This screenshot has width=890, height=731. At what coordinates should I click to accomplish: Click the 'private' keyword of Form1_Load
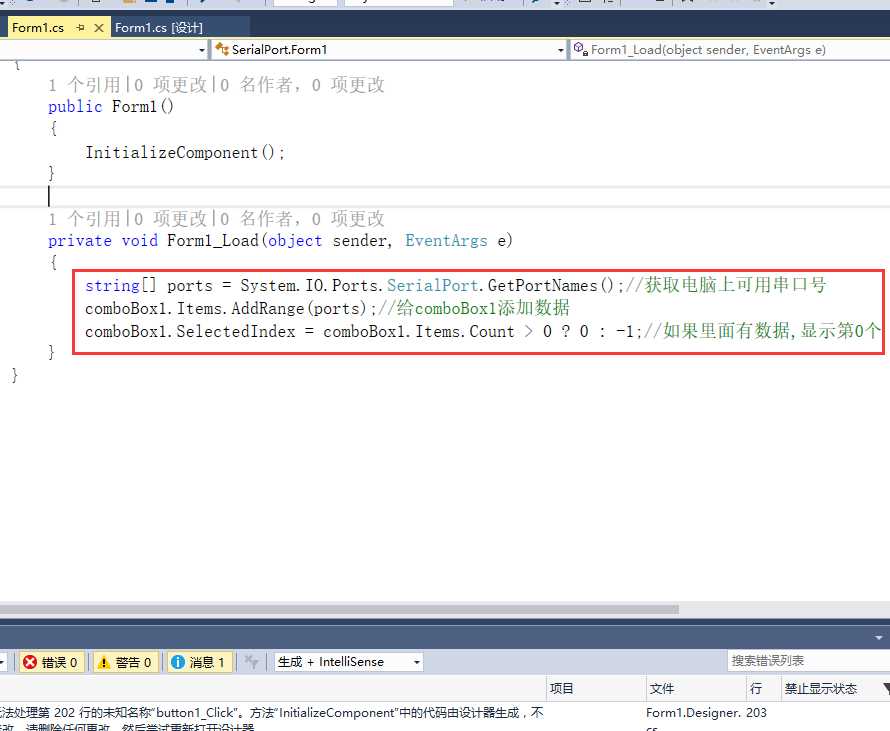pos(79,241)
